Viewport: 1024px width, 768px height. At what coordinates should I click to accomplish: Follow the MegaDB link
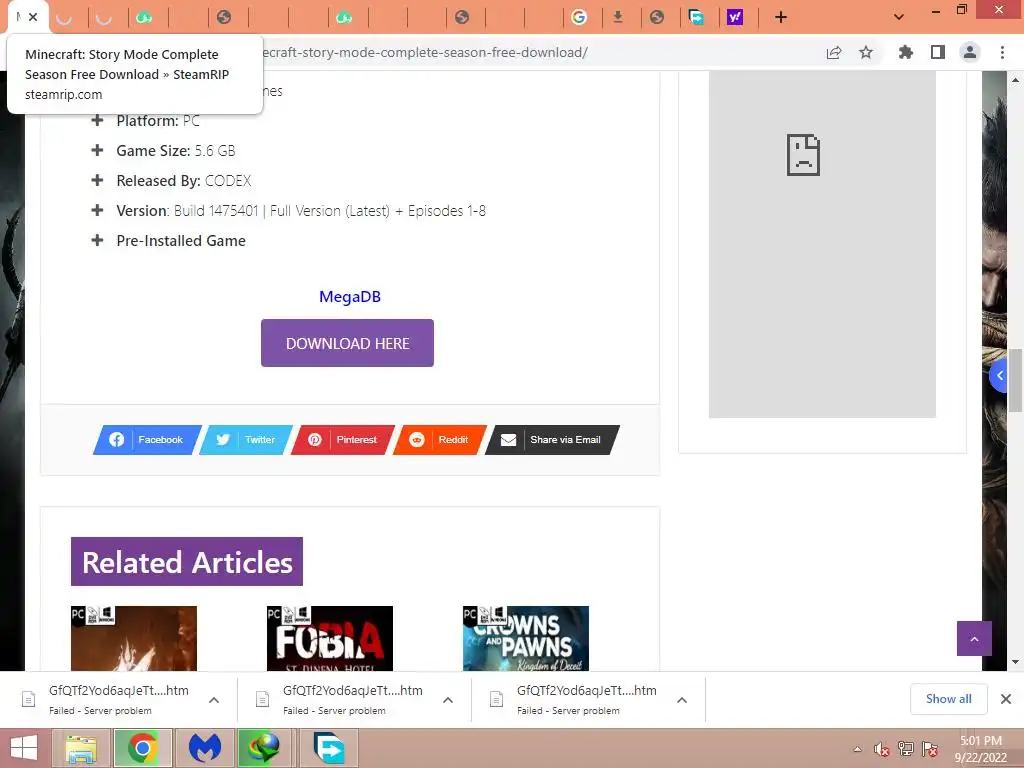[350, 296]
